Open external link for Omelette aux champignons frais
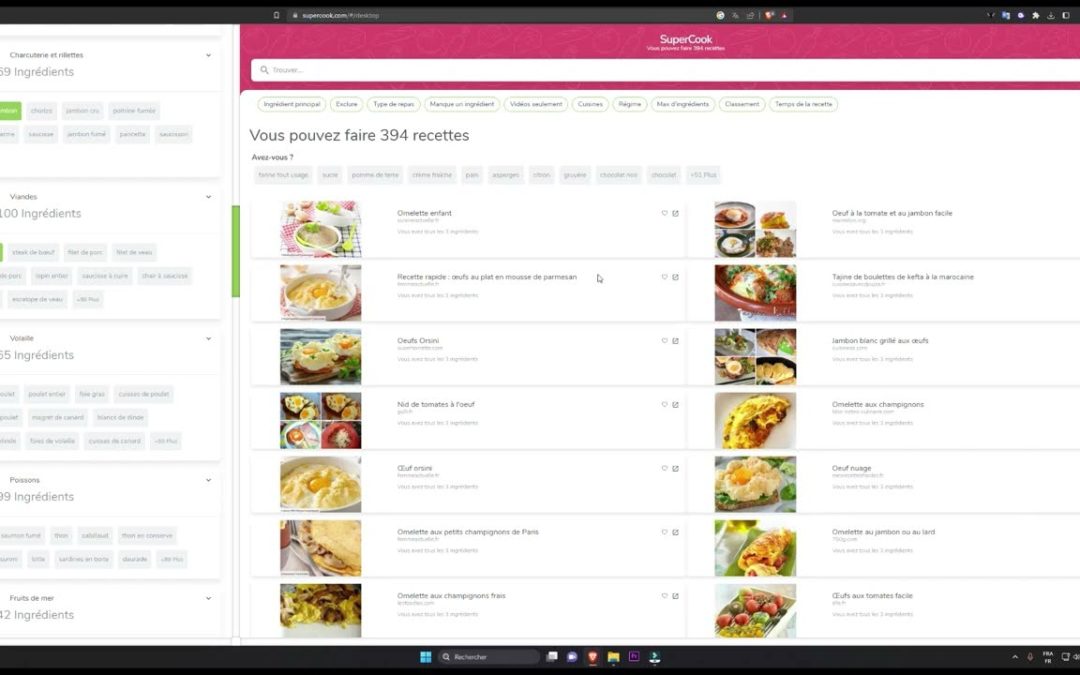The height and width of the screenshot is (675, 1080). click(x=675, y=596)
